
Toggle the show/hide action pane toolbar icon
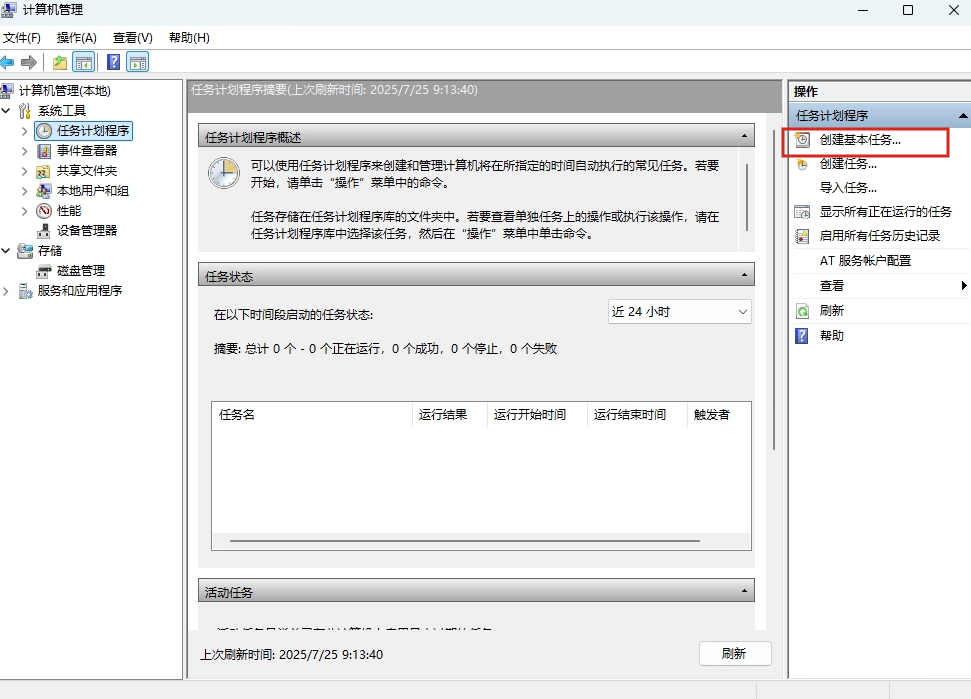click(x=137, y=62)
